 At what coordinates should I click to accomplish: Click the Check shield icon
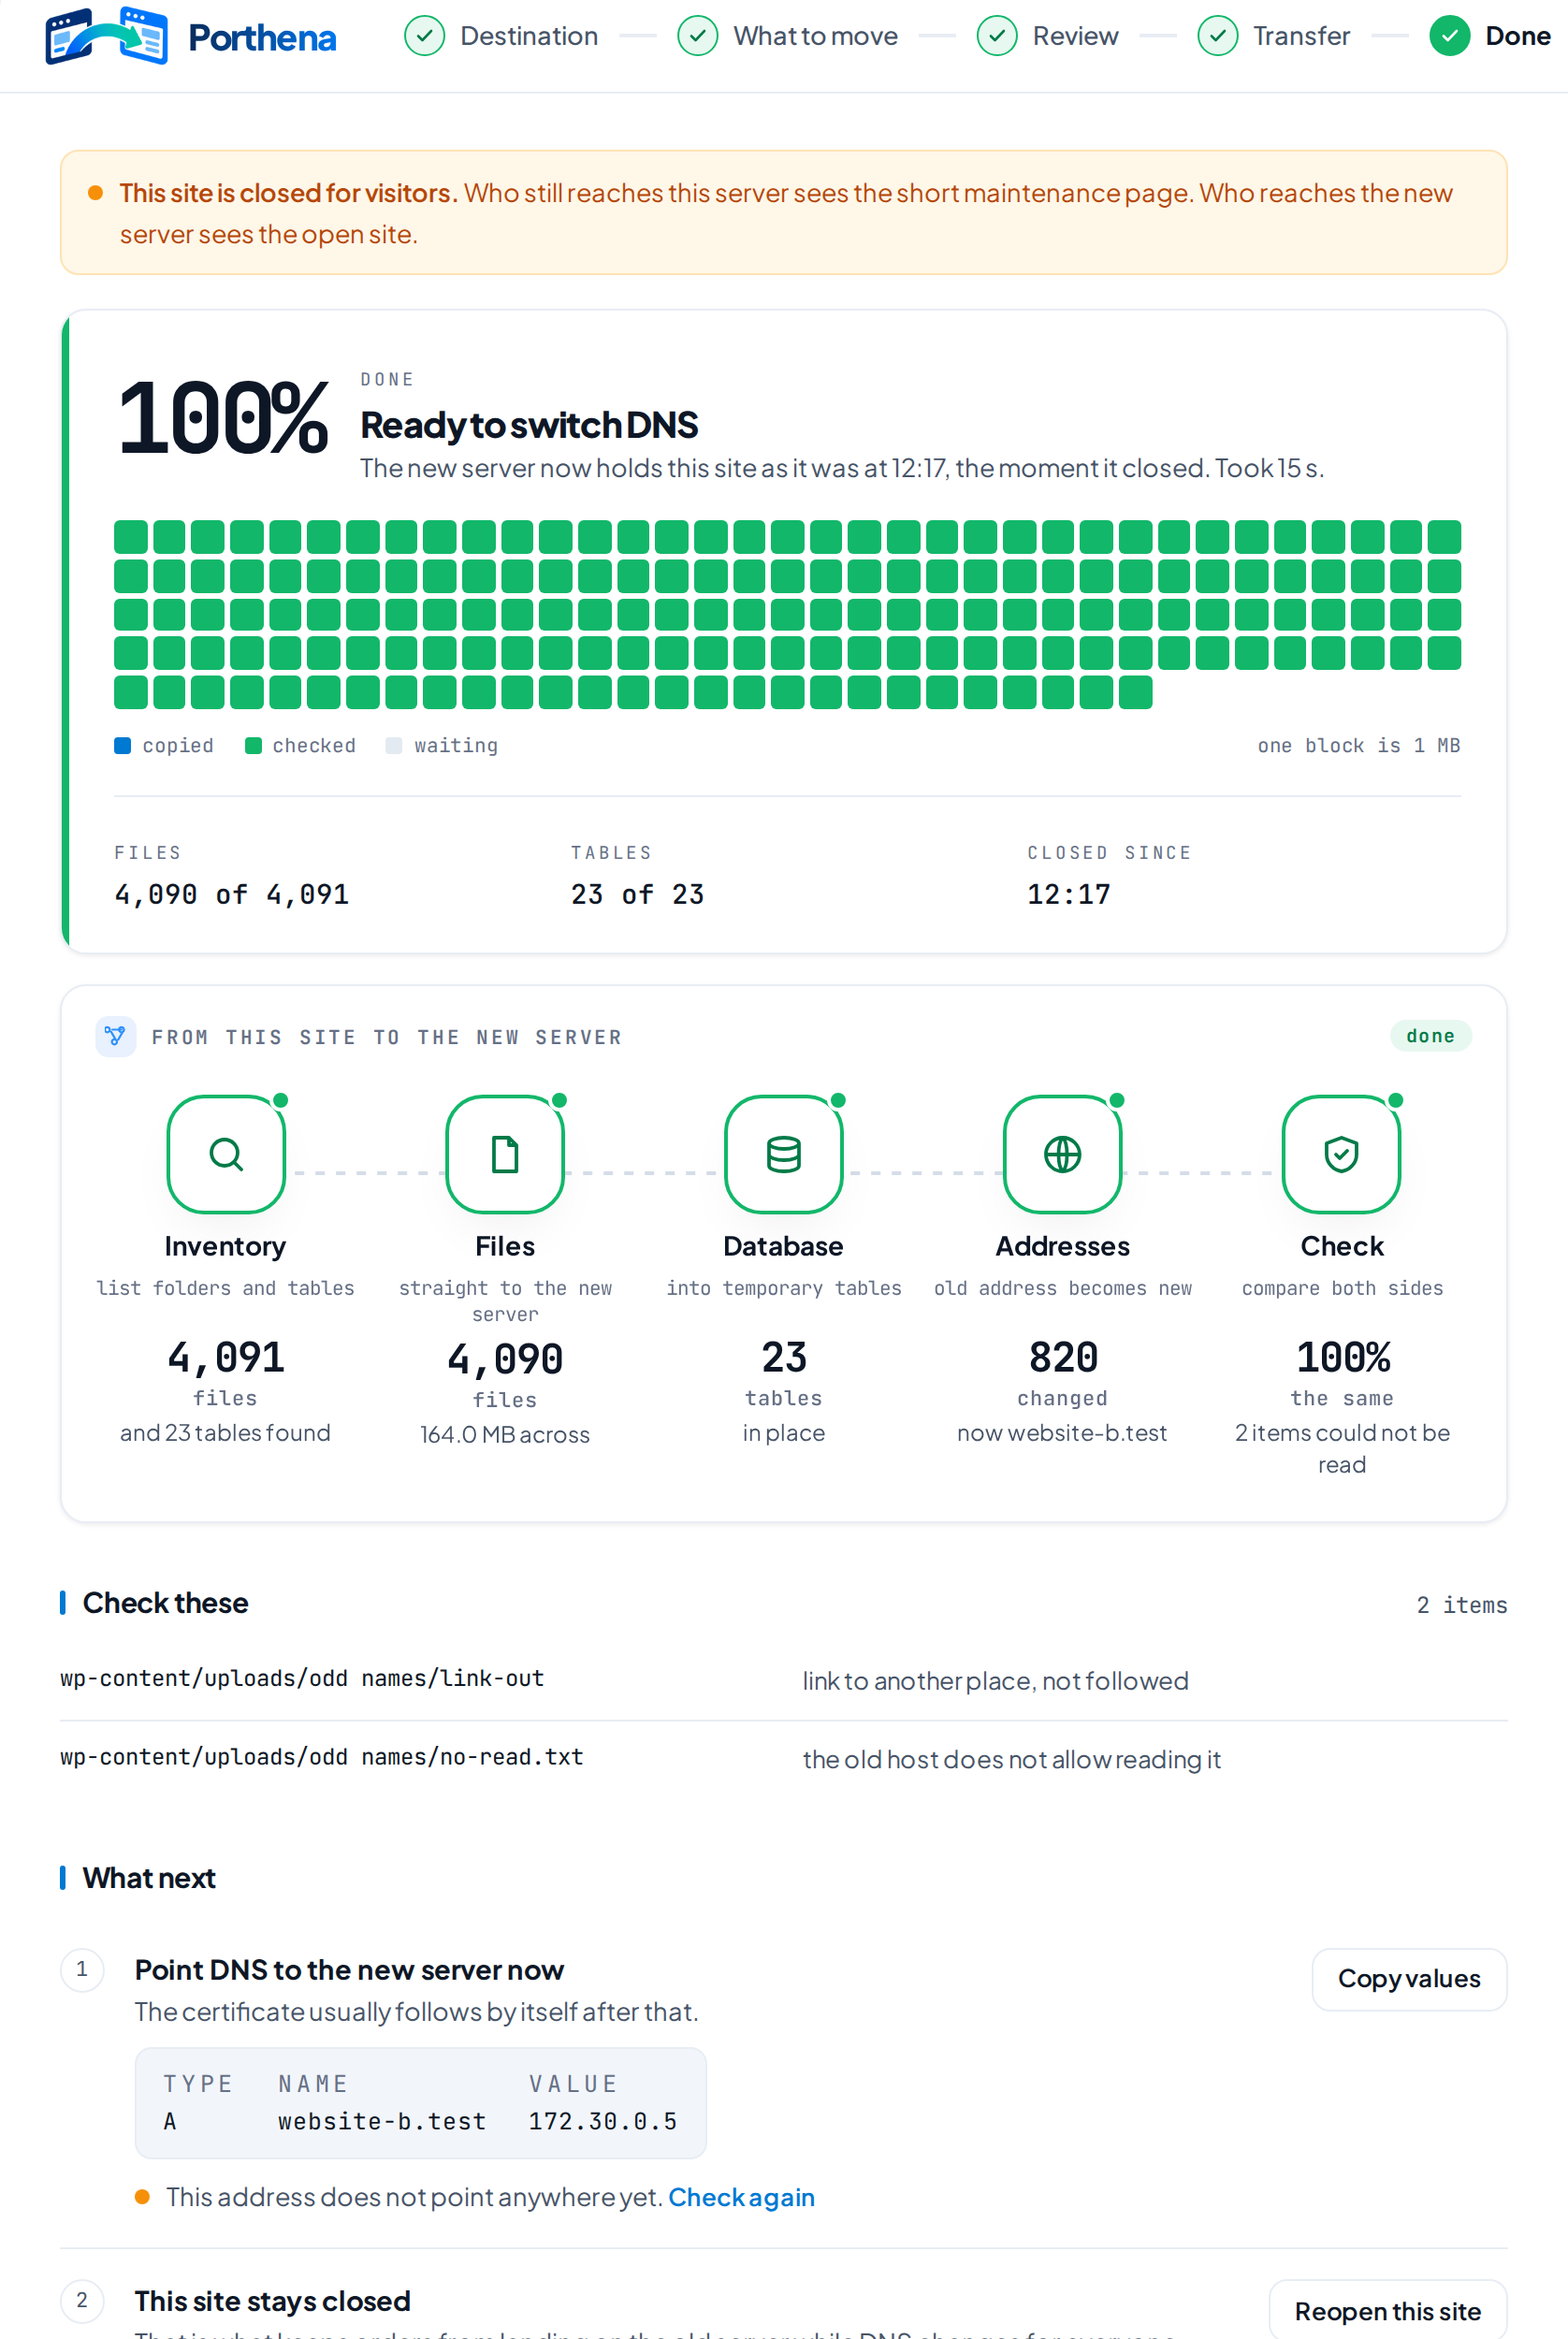1341,1154
